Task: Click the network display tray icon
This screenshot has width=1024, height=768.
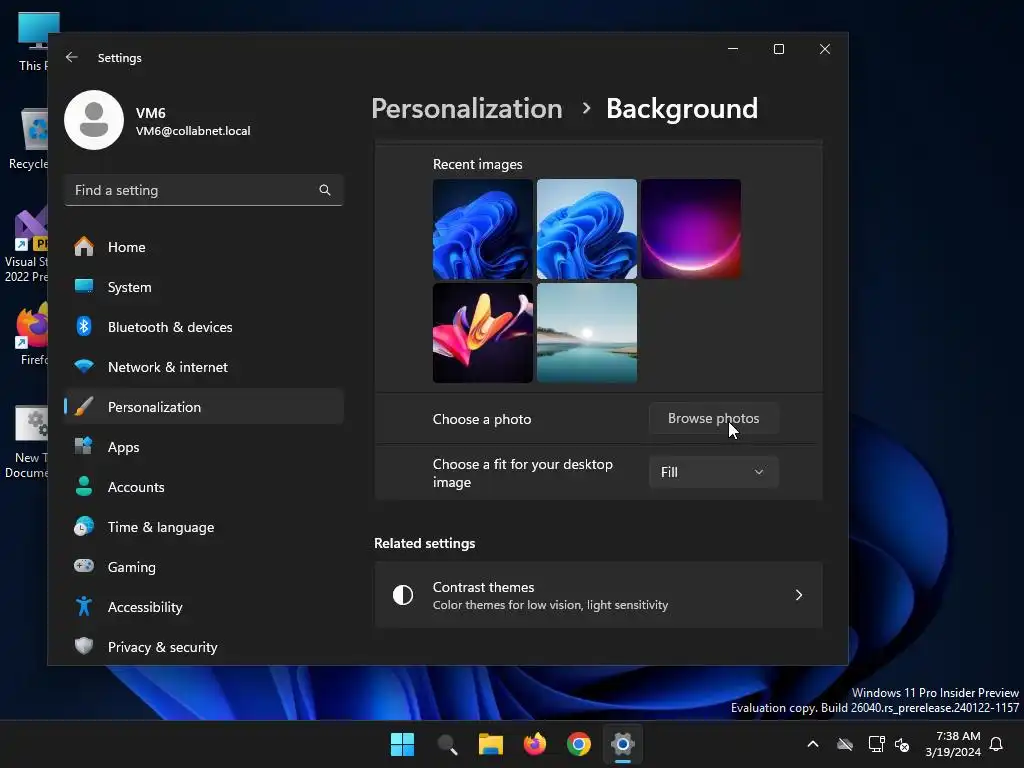Action: pos(876,744)
